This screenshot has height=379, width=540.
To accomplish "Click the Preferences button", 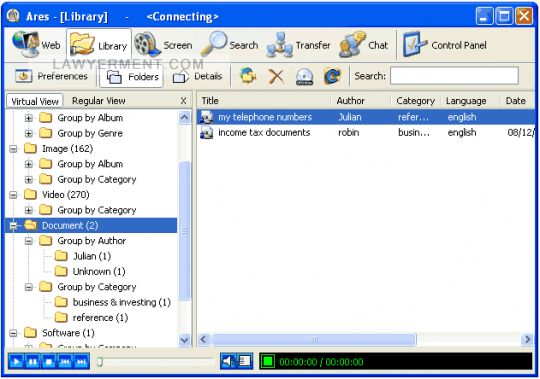I will coord(51,76).
